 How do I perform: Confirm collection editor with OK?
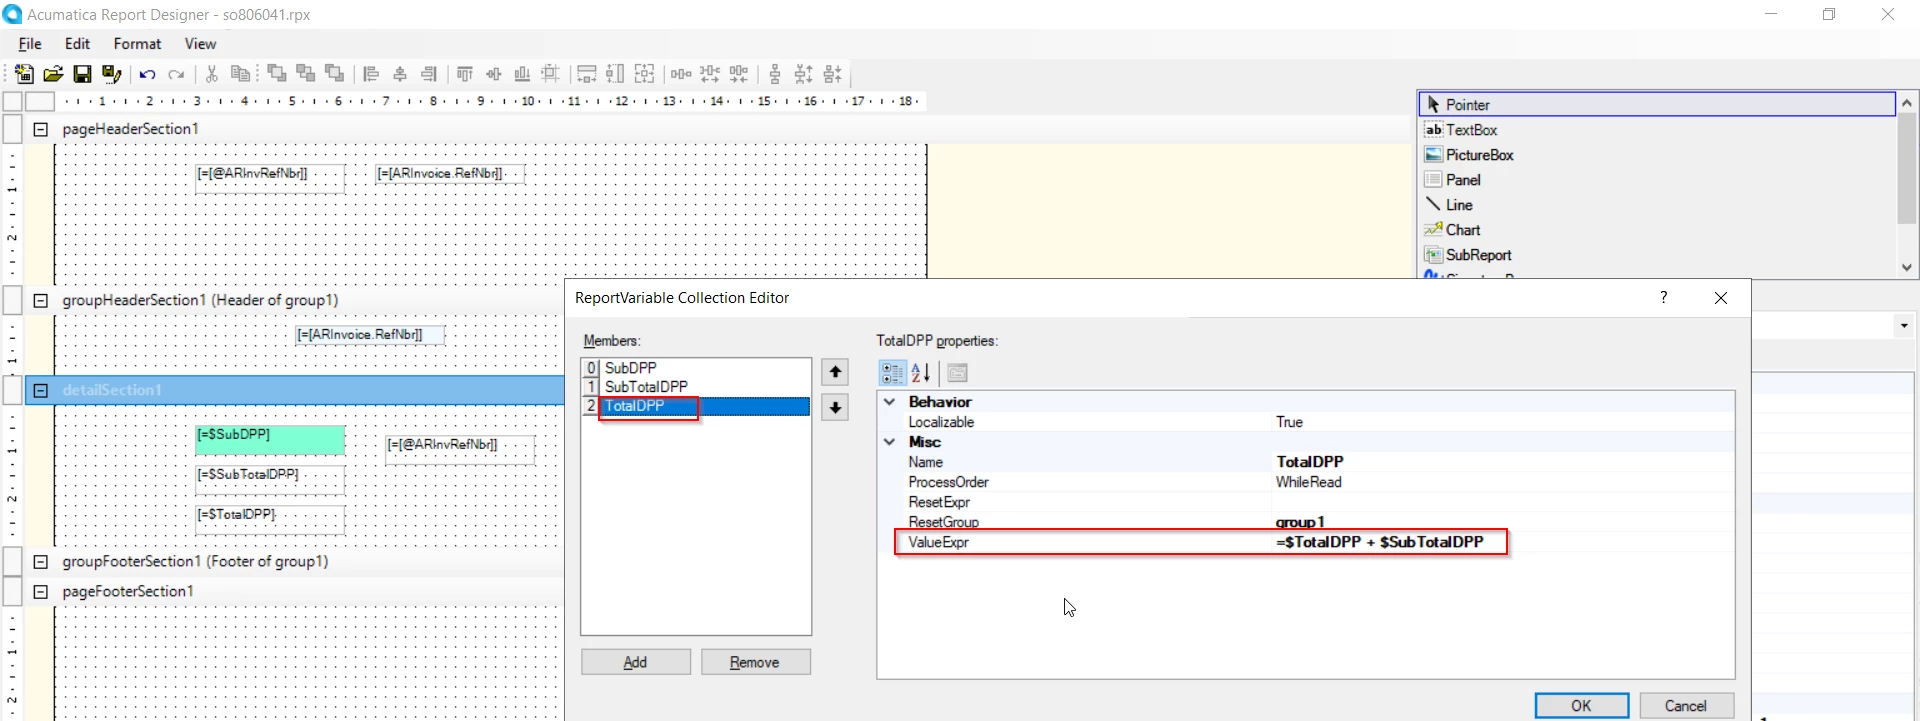[1581, 705]
